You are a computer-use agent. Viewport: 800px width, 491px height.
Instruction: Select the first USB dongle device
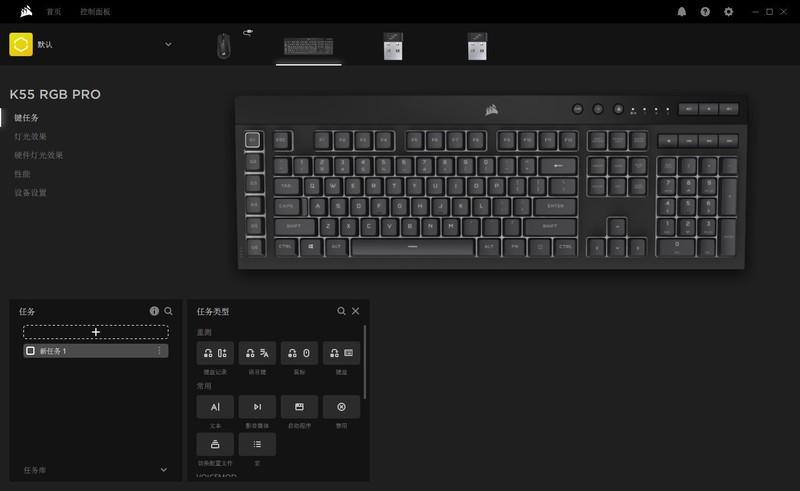click(x=393, y=46)
